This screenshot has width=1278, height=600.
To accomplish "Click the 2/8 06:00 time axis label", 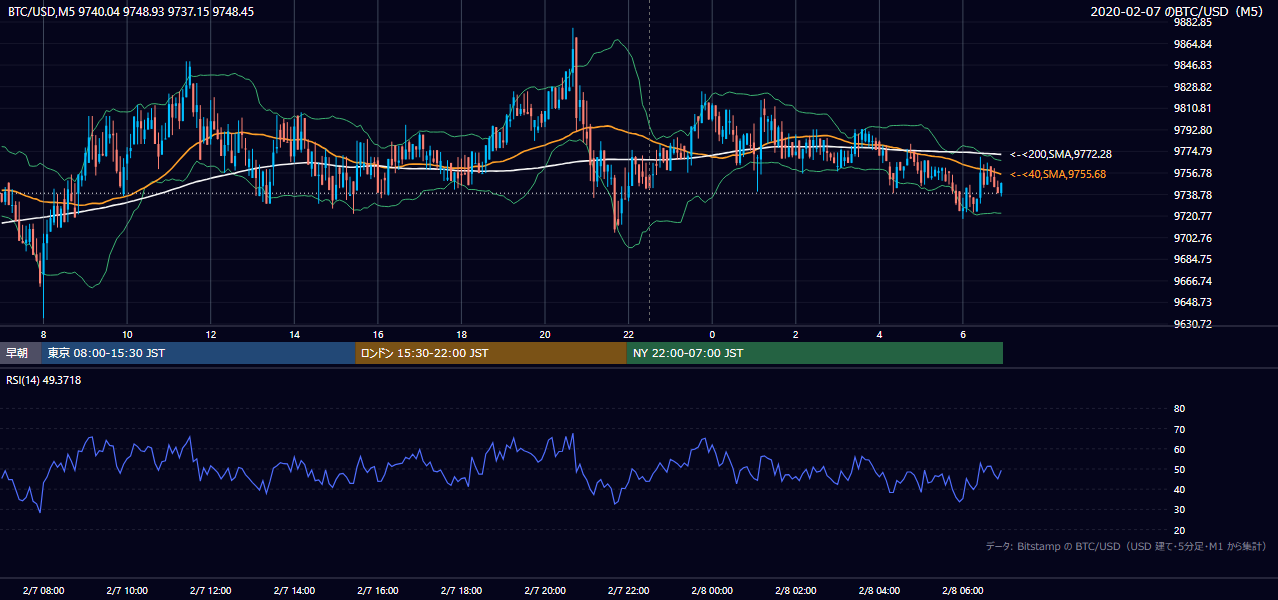I will [963, 591].
